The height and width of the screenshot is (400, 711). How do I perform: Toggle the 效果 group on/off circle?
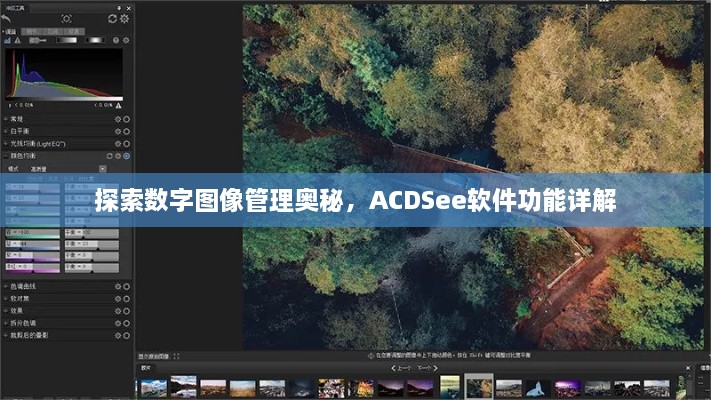pyautogui.click(x=127, y=311)
